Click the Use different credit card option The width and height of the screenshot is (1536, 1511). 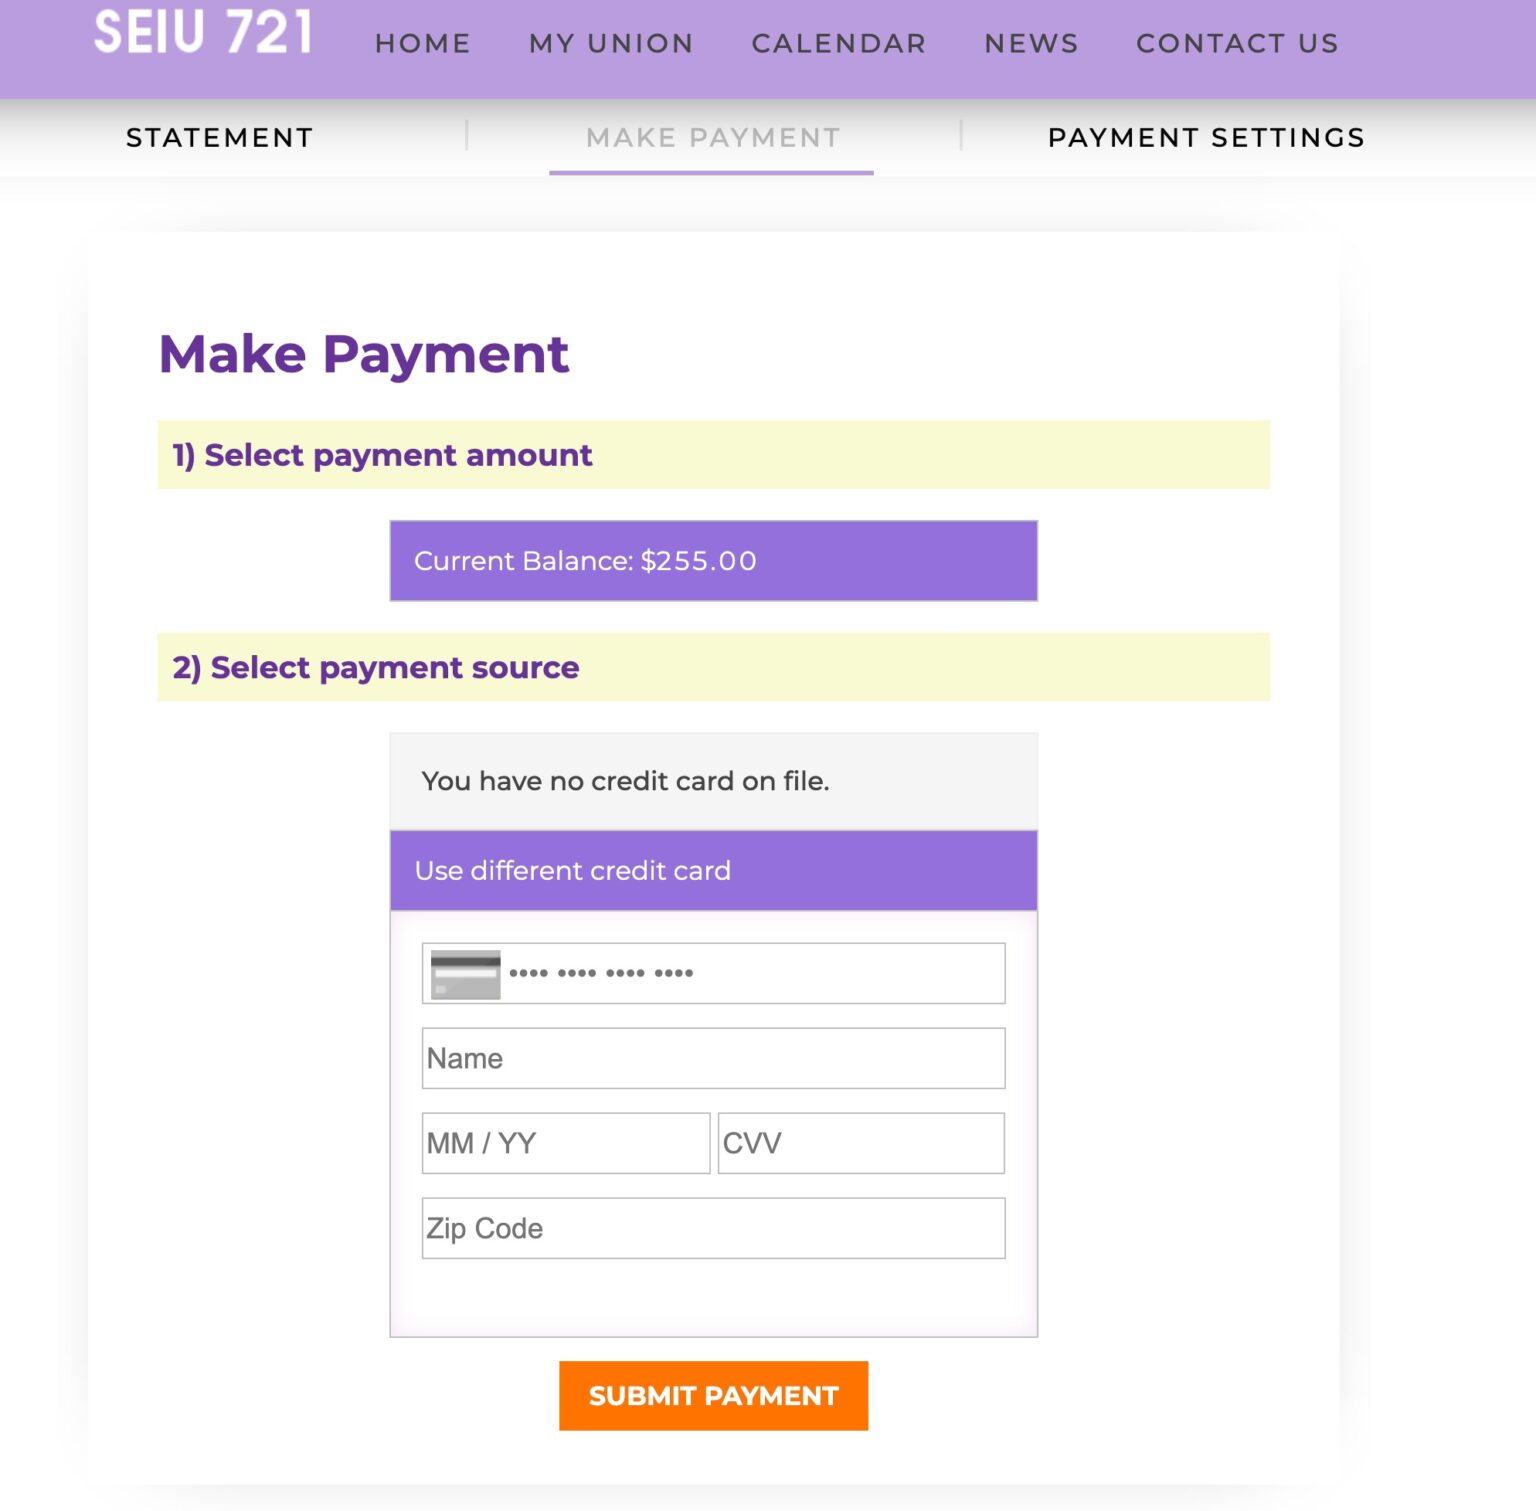712,869
